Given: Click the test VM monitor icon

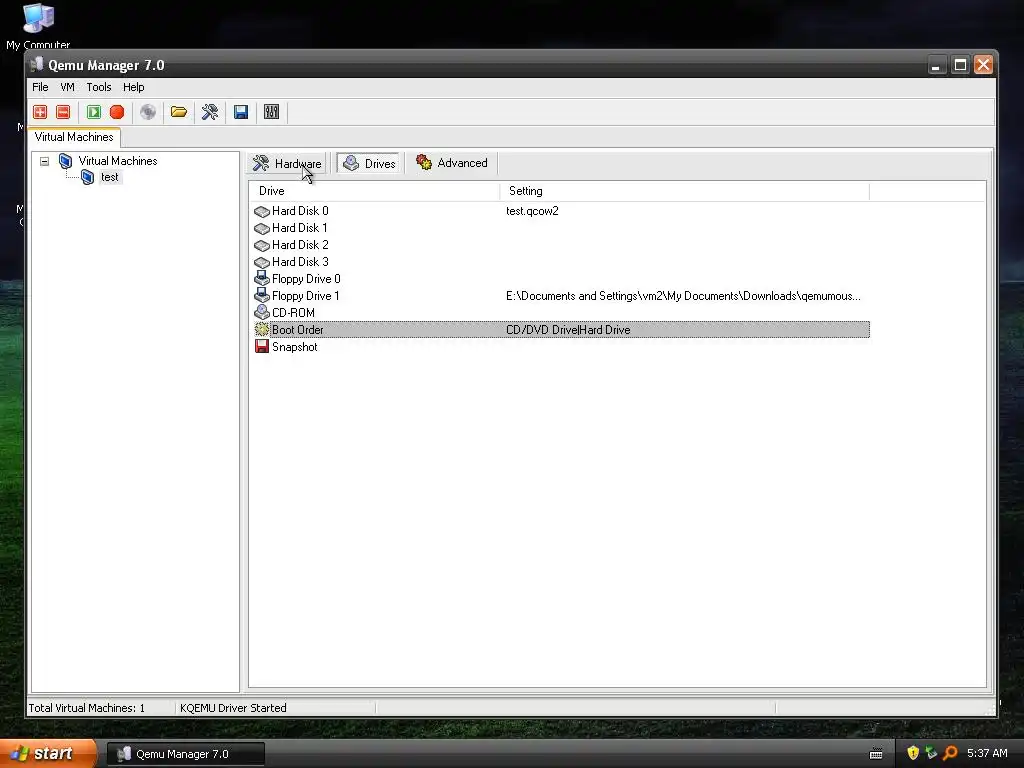Looking at the screenshot, I should click(x=88, y=177).
